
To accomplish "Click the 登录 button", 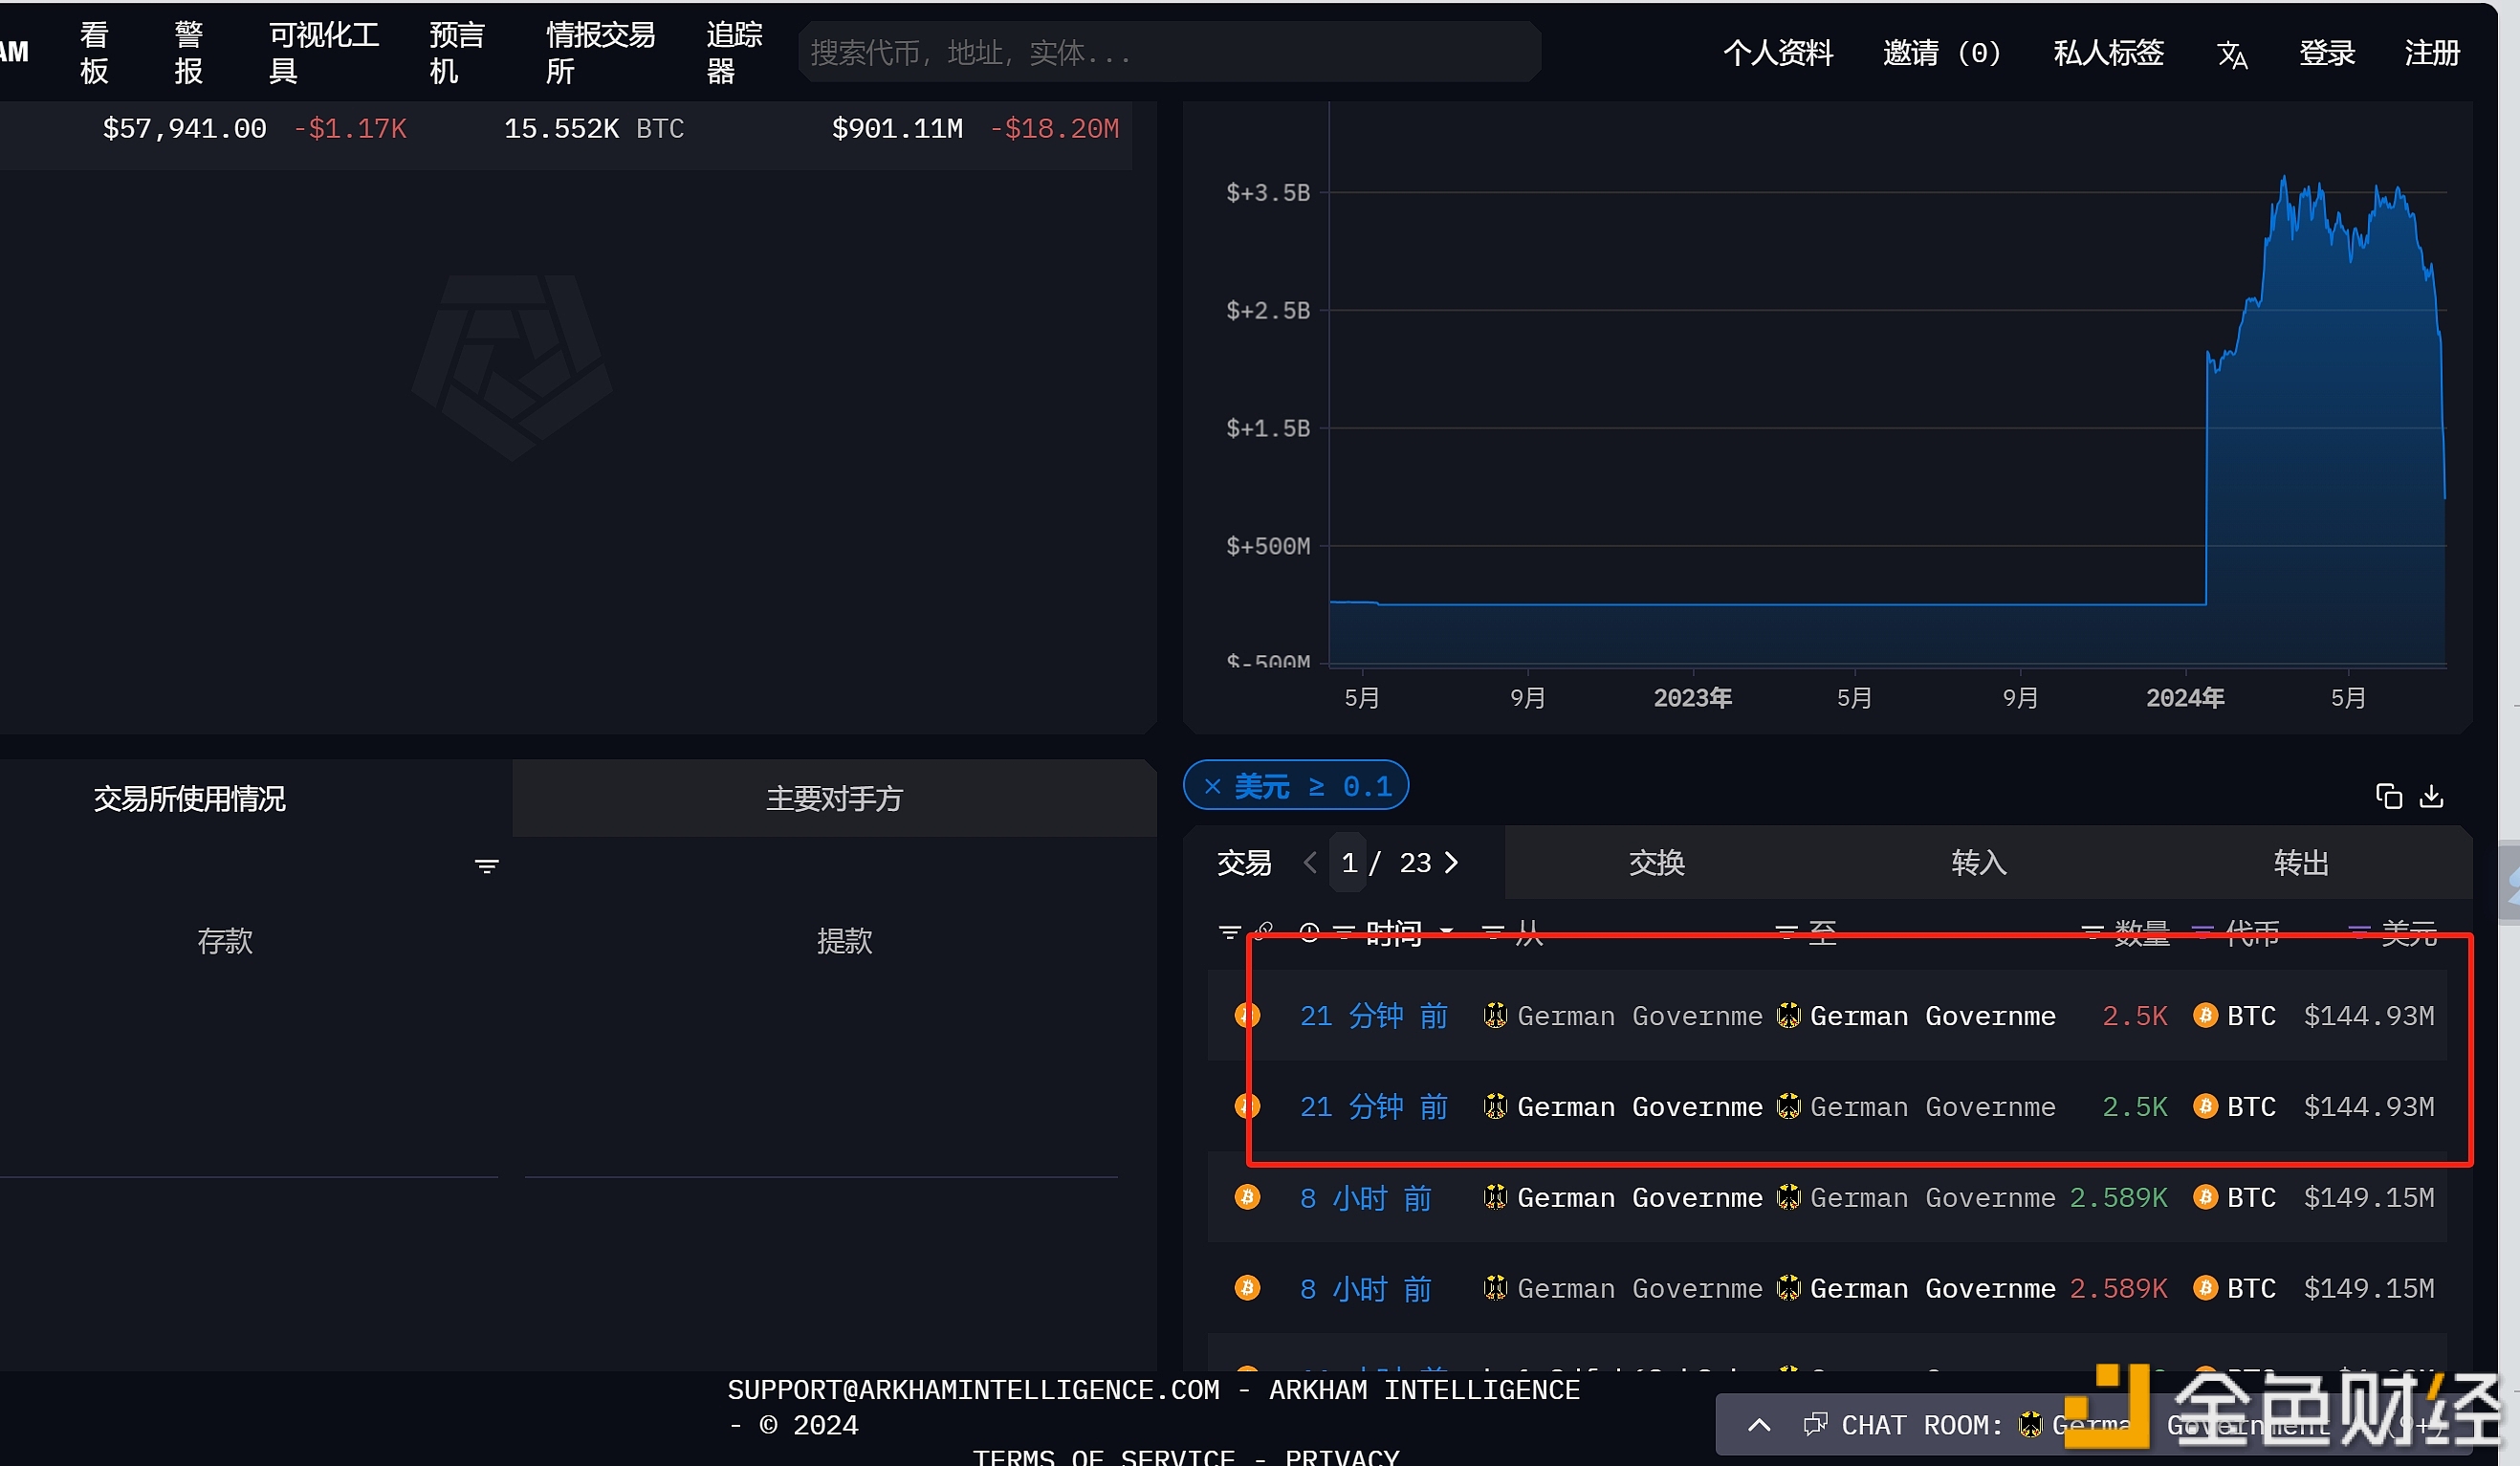I will click(2327, 53).
